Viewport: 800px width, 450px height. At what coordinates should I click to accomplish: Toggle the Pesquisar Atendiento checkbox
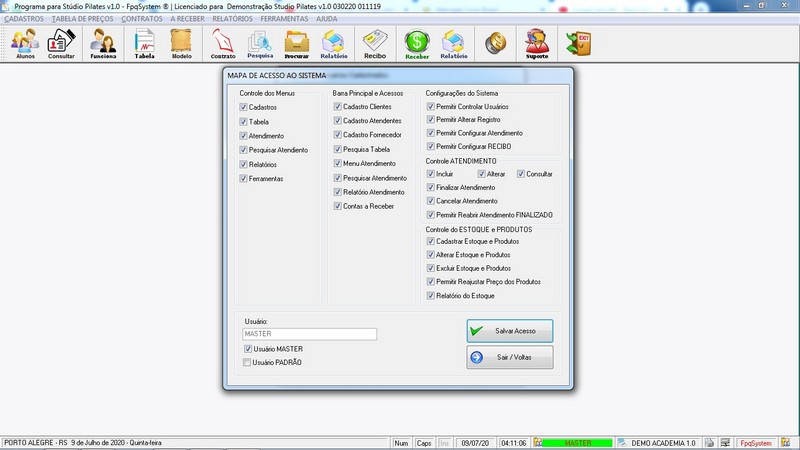tap(243, 150)
